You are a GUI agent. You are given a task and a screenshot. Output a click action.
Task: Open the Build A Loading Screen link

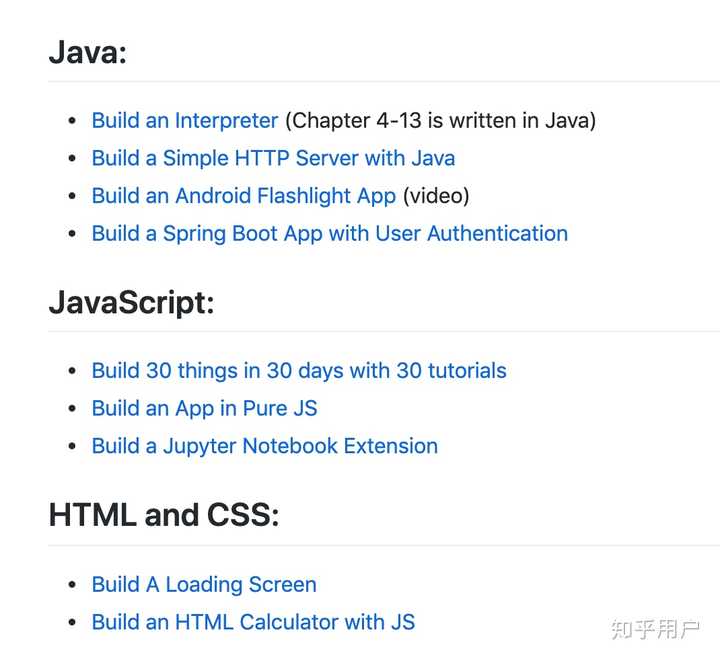click(204, 585)
